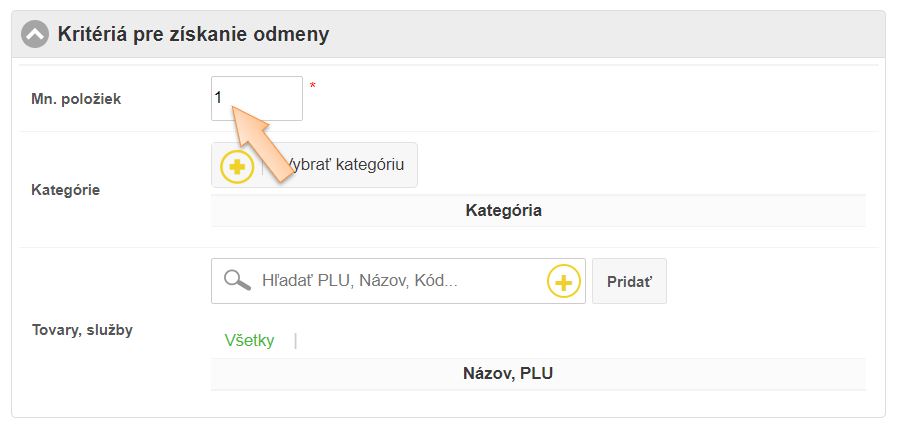
Task: Click the Mn. položiek label
Action: [76, 99]
